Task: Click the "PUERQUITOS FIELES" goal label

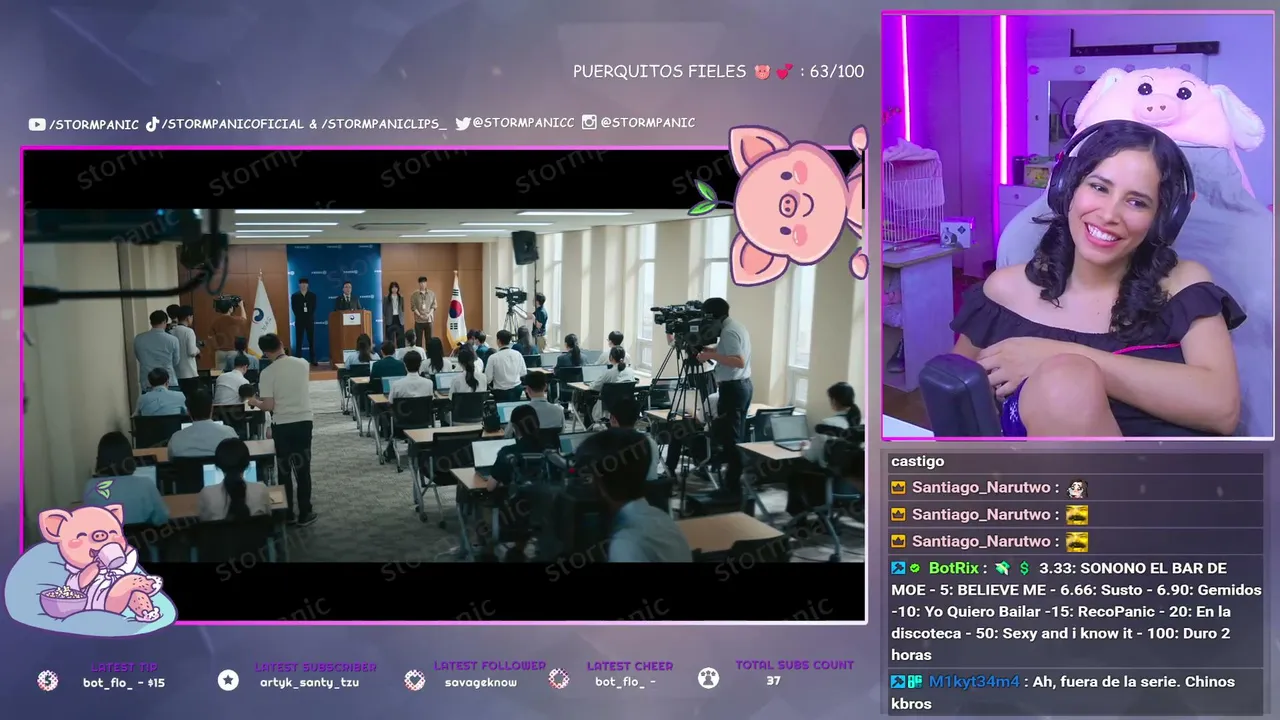Action: 660,72
